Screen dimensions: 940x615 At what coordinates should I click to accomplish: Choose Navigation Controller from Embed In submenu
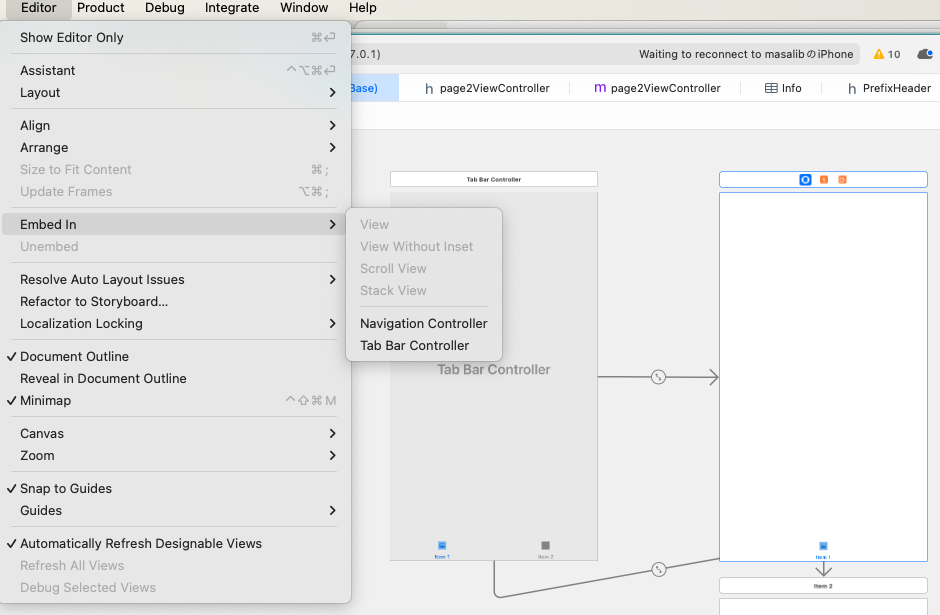click(x=424, y=323)
